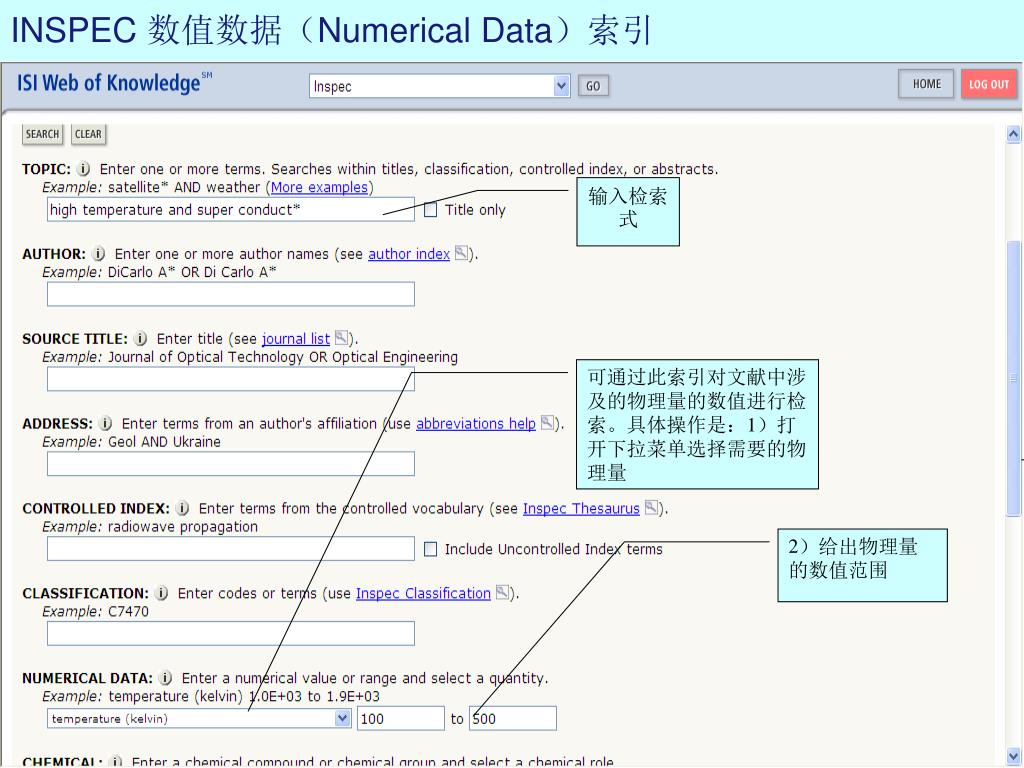The height and width of the screenshot is (768, 1024).
Task: Enable the Title only checkbox
Action: (430, 210)
